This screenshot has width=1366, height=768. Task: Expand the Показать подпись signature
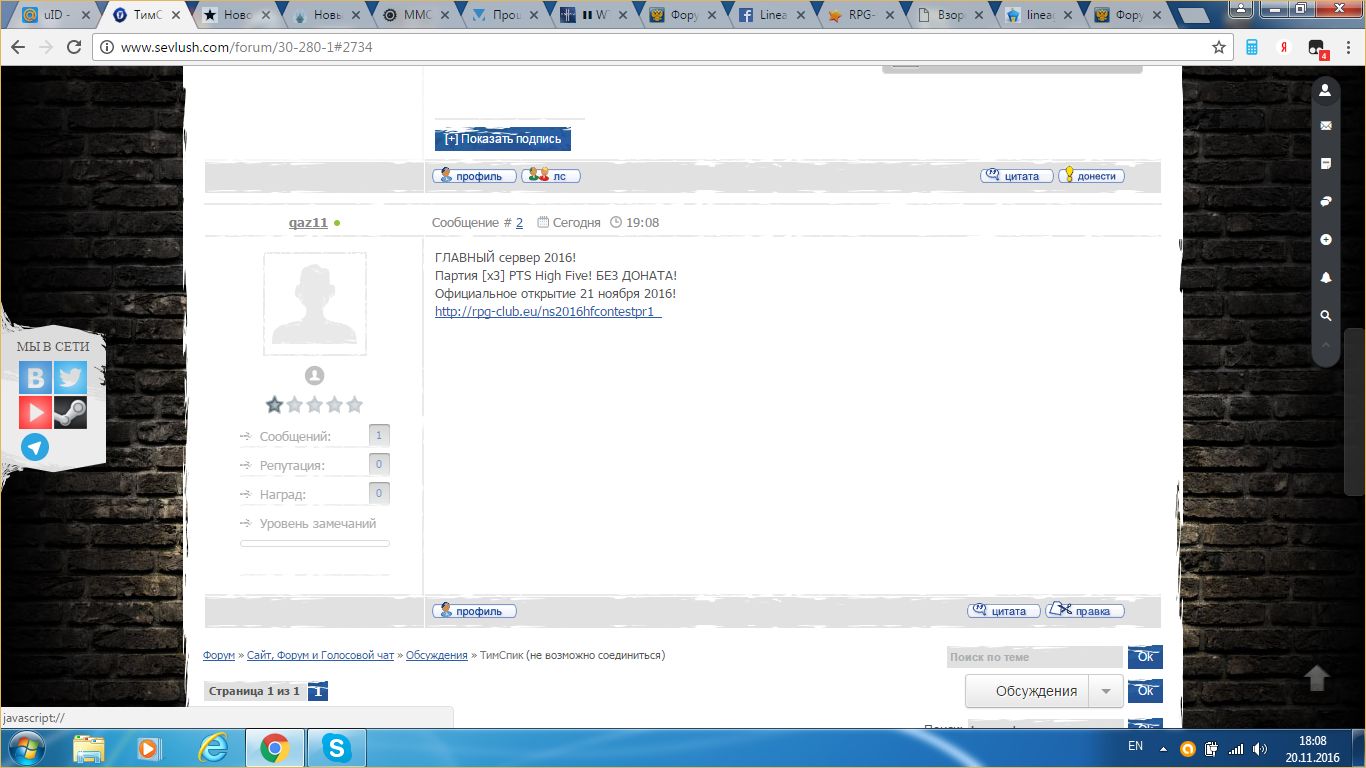coord(503,139)
